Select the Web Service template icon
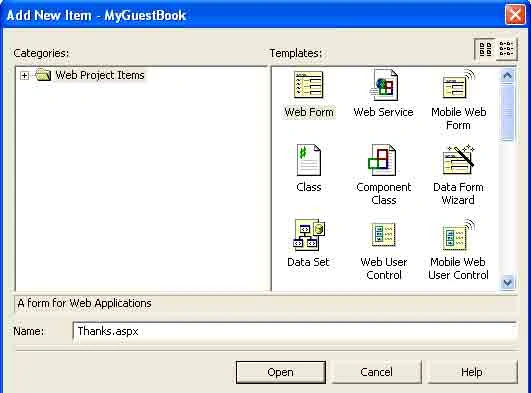 [383, 85]
